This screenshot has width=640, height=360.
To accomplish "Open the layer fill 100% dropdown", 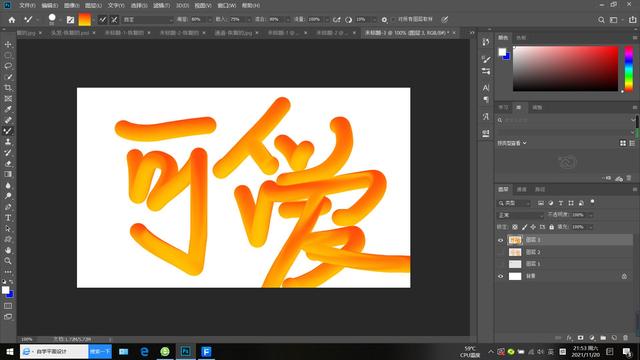I will click(590, 227).
